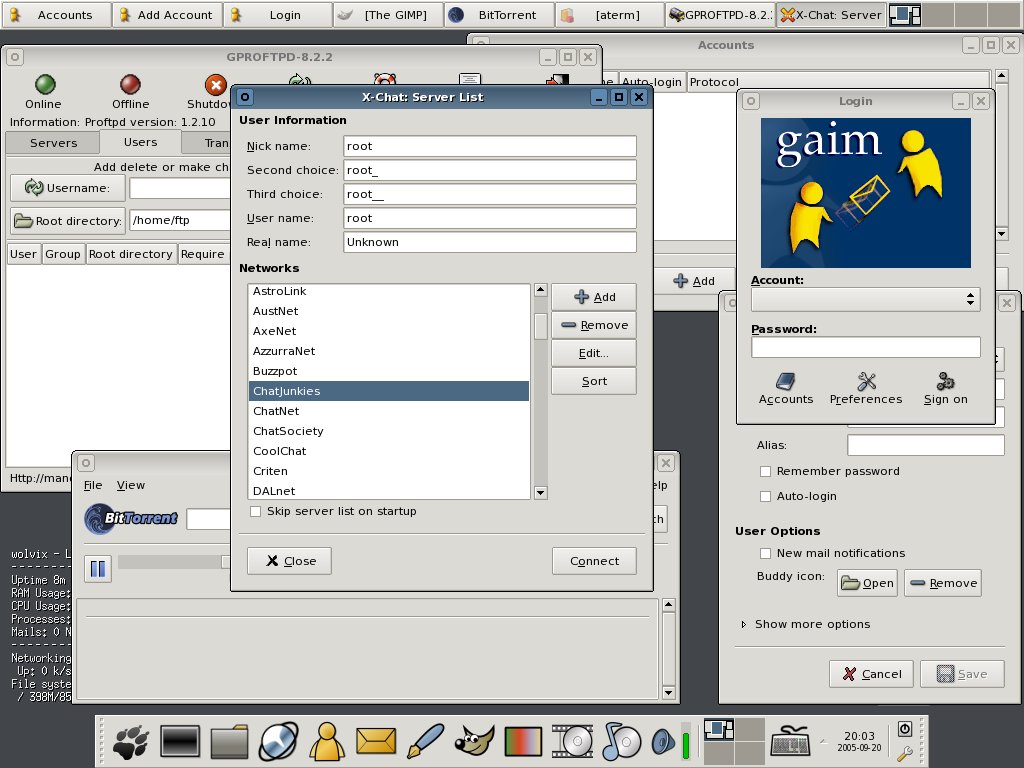1024x768 pixels.
Task: Click BitTorrent download progress bar
Action: pos(174,562)
